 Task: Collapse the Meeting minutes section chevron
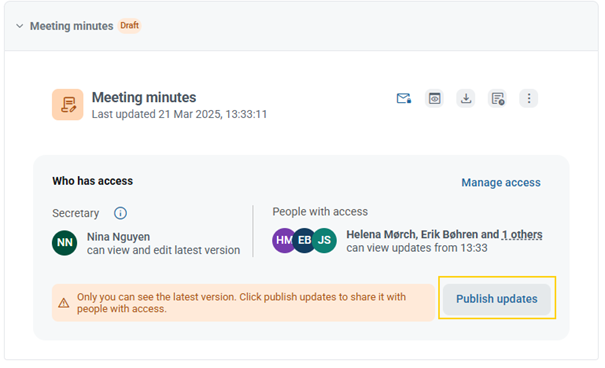coord(20,26)
